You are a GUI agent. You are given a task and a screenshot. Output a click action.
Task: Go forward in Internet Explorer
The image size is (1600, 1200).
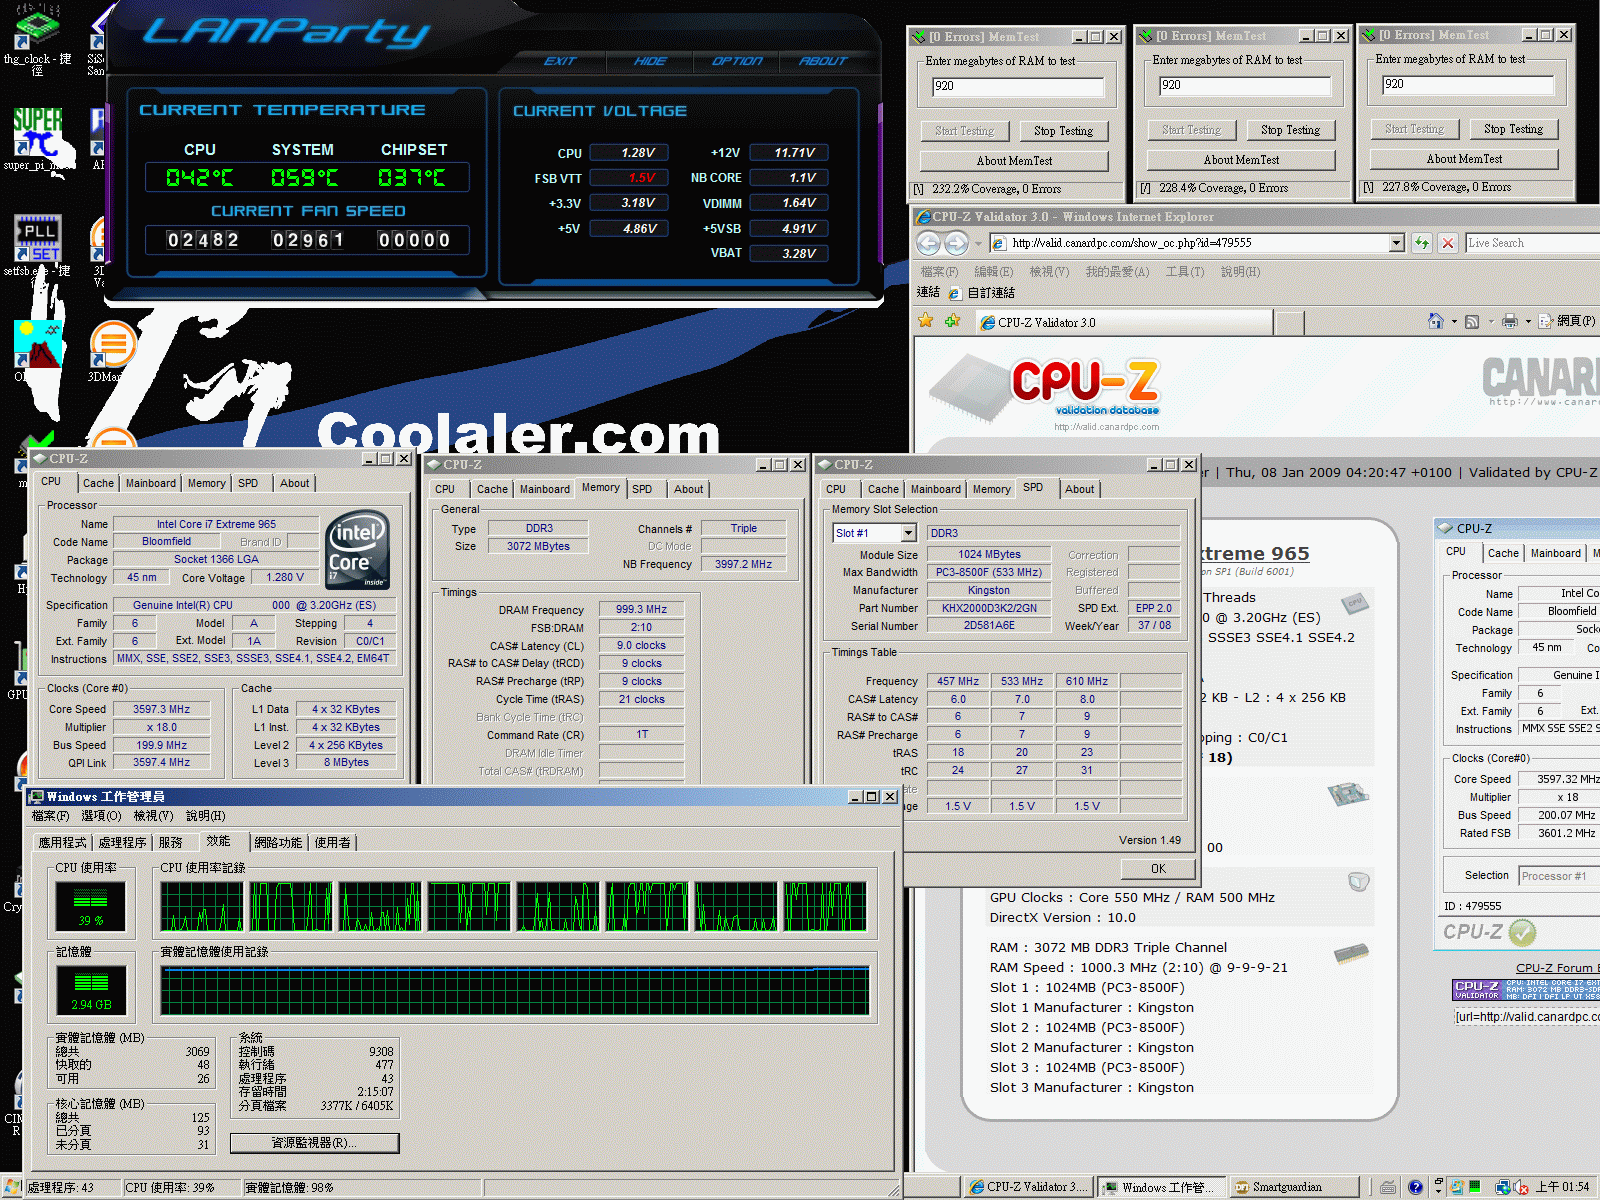(957, 243)
